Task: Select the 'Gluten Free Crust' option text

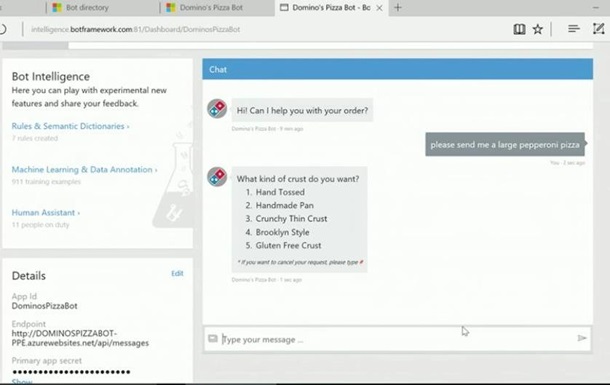Action: [x=288, y=245]
